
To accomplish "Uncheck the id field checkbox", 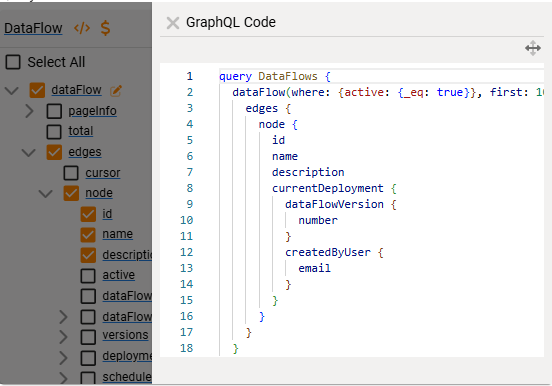I will pyautogui.click(x=88, y=214).
